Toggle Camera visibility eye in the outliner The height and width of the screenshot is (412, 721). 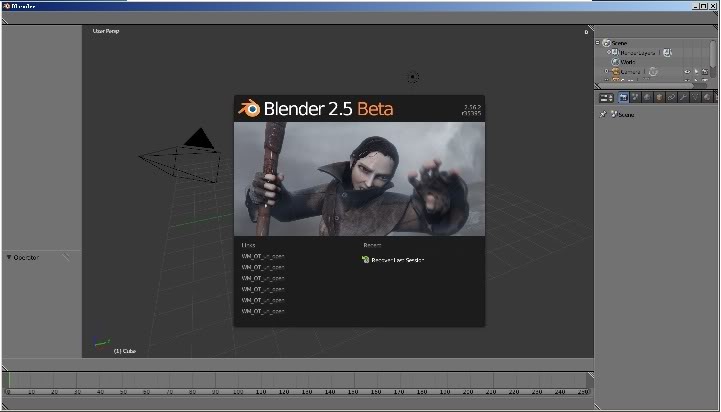coord(687,72)
